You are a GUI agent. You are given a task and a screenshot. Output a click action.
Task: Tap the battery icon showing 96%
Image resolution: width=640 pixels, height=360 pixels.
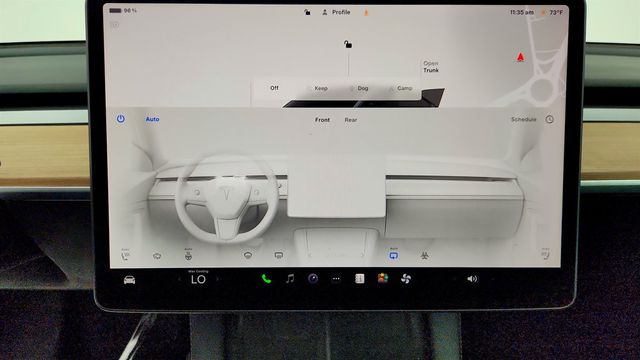coord(116,11)
